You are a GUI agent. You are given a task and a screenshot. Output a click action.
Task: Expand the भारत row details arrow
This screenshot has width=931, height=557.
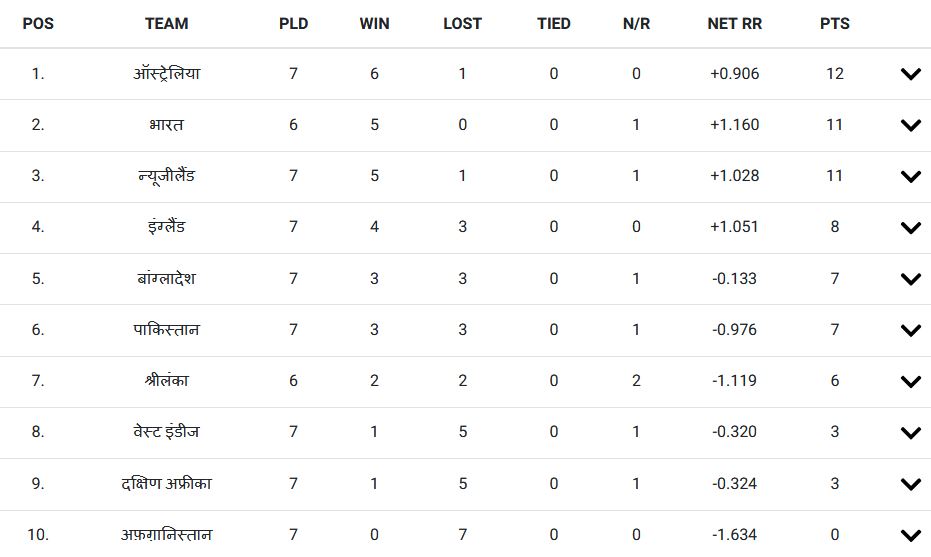910,125
